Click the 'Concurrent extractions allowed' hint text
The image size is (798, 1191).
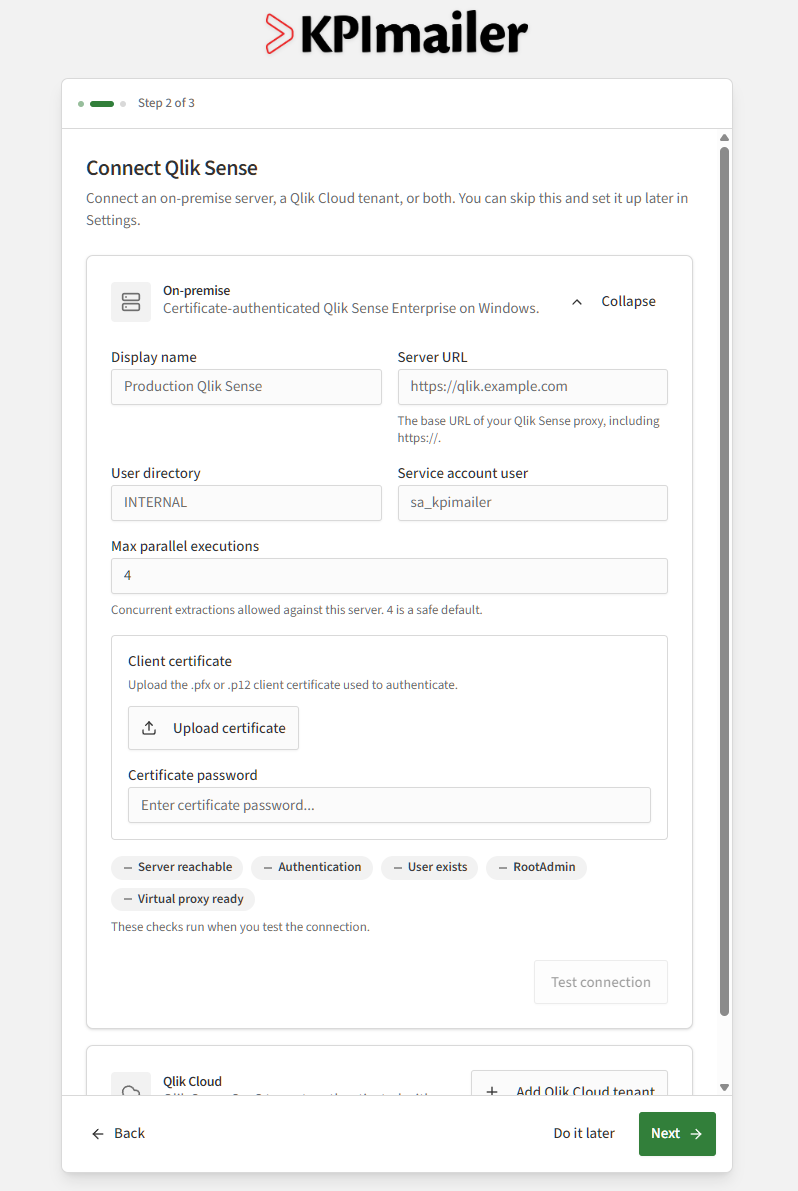coord(296,610)
